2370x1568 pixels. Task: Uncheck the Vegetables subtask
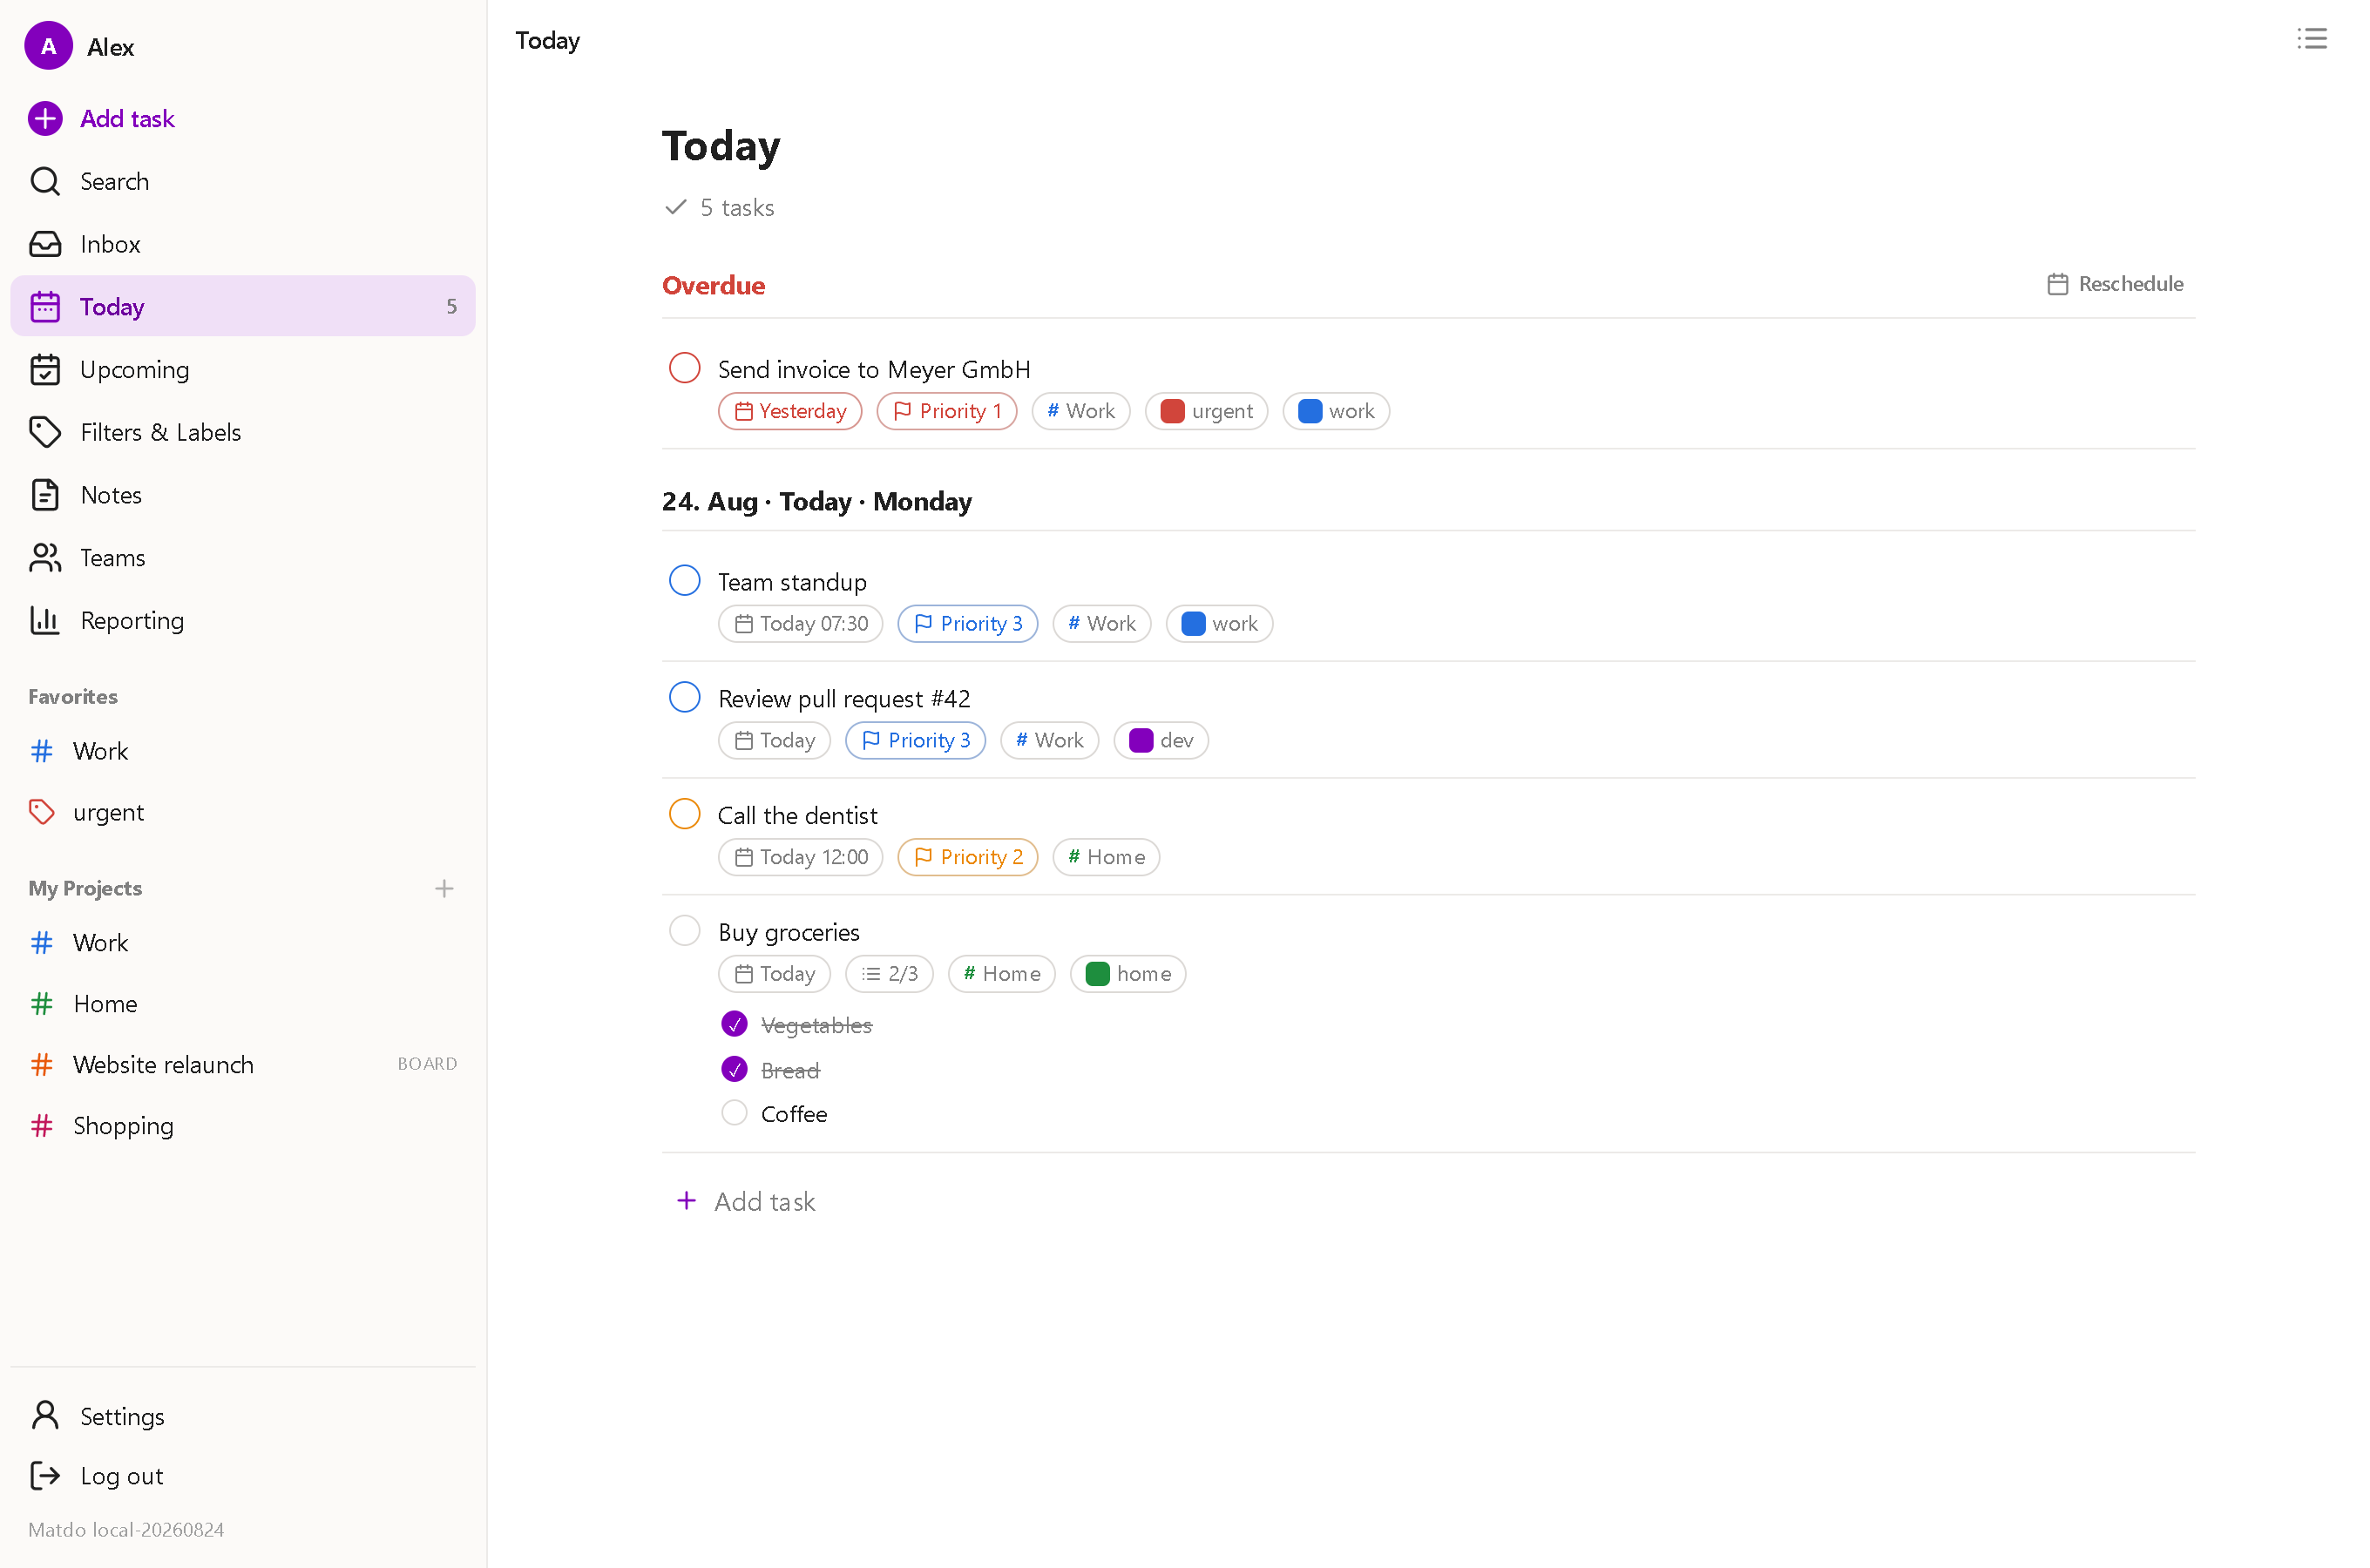coord(734,1024)
